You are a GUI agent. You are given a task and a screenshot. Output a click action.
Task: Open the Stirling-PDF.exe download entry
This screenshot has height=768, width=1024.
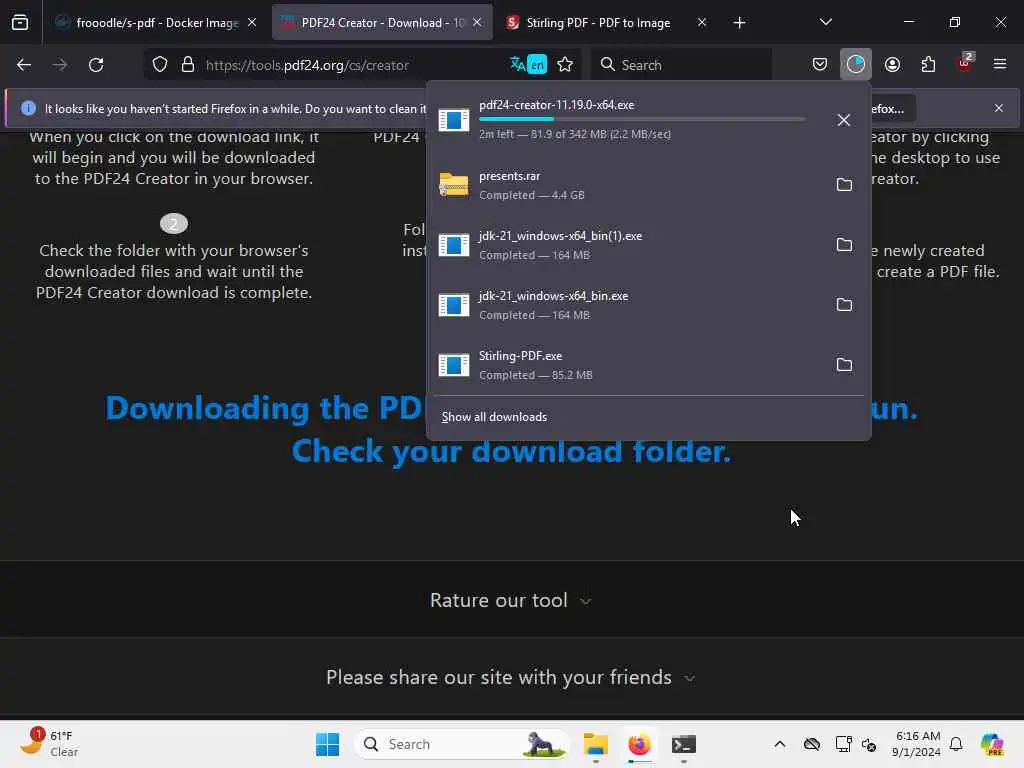tap(627, 365)
